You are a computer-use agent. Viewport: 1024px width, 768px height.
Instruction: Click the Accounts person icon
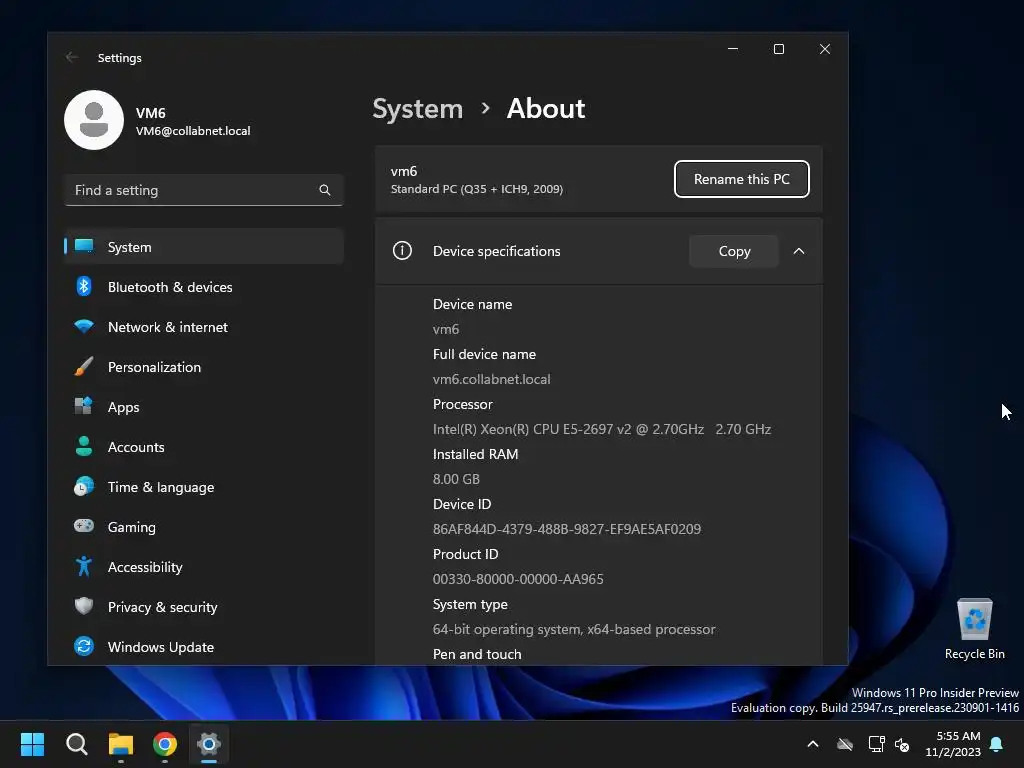coord(84,447)
